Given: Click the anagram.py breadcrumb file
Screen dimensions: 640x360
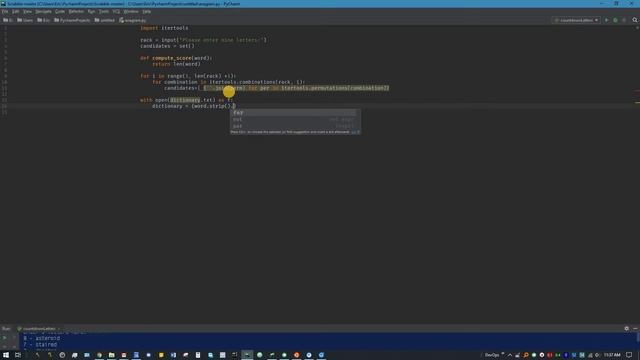Looking at the screenshot, I should coord(133,20).
